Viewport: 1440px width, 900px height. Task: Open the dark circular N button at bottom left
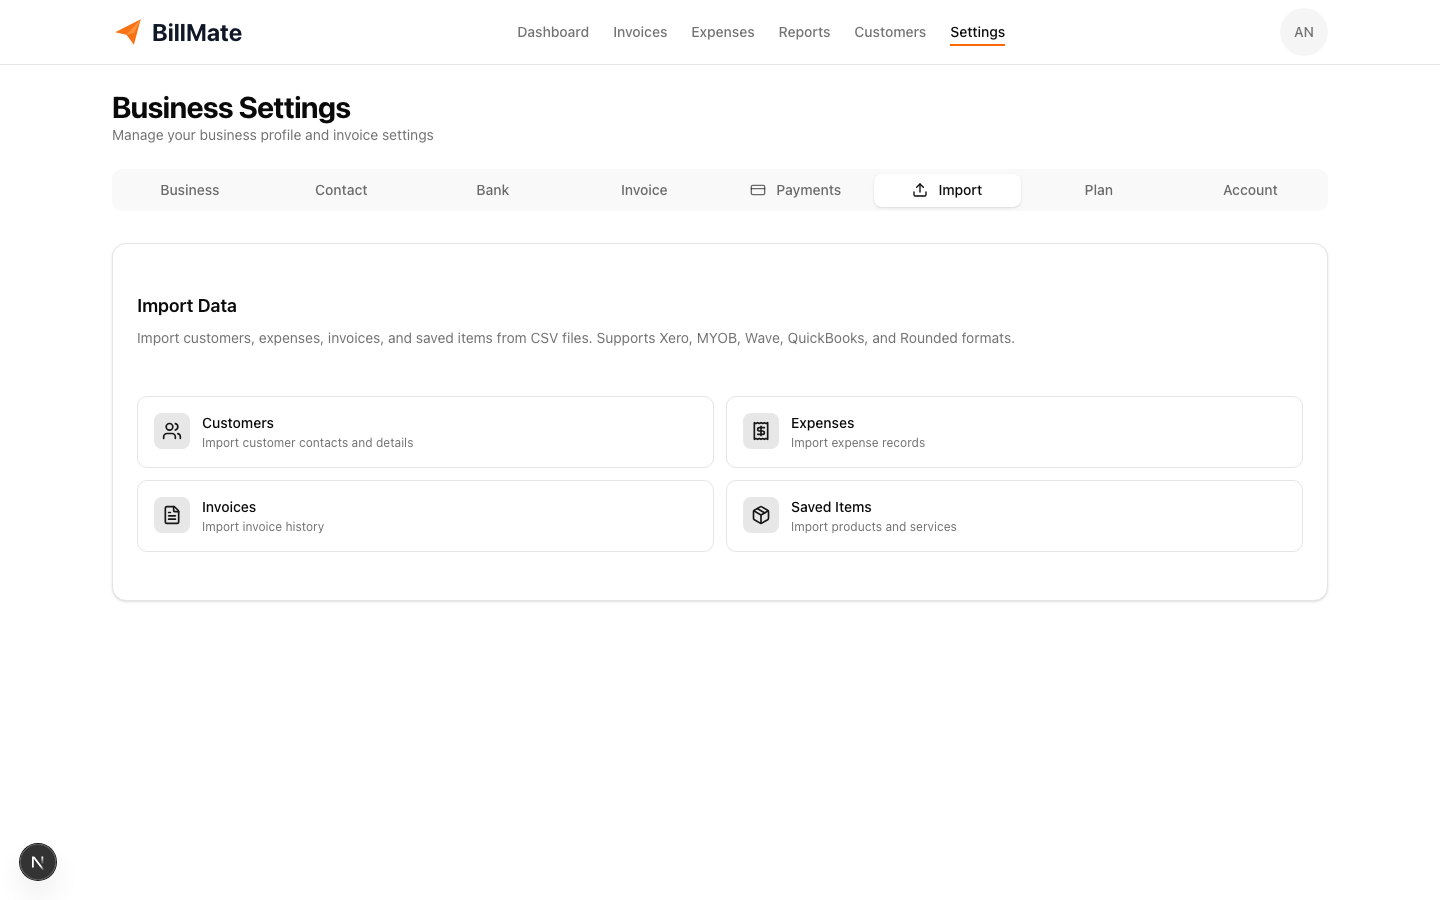[38, 862]
